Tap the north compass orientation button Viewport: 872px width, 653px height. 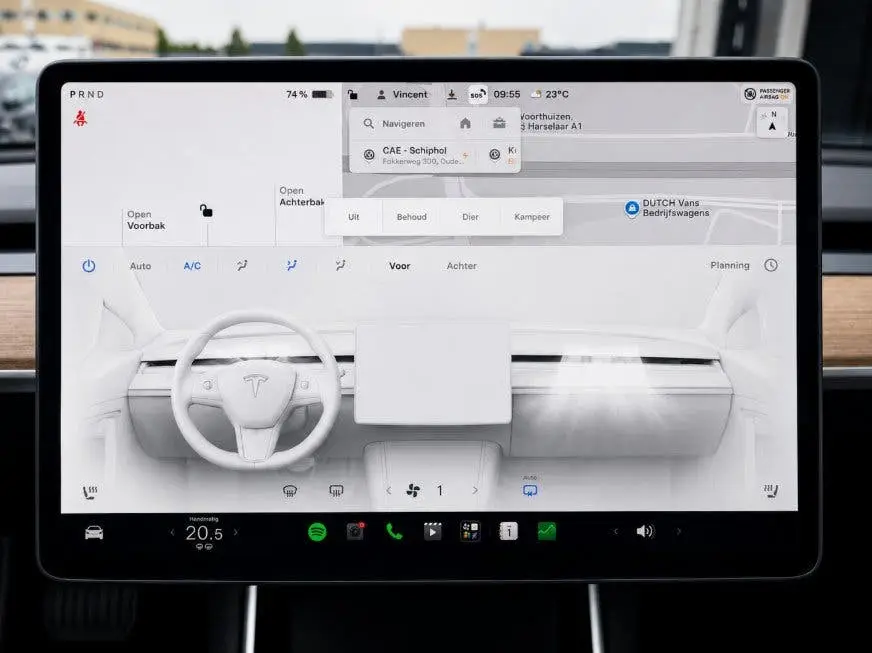click(x=772, y=122)
